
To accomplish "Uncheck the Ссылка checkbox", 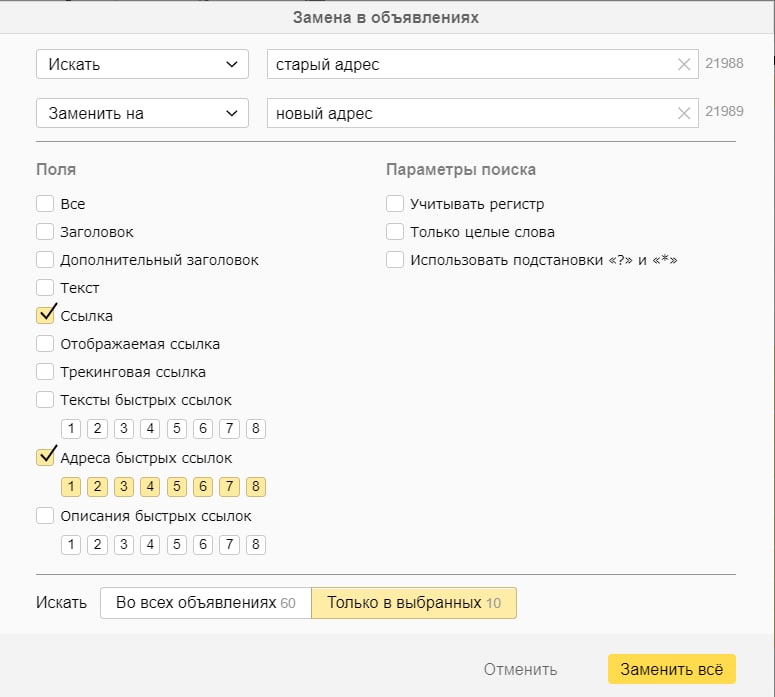I will (x=45, y=316).
